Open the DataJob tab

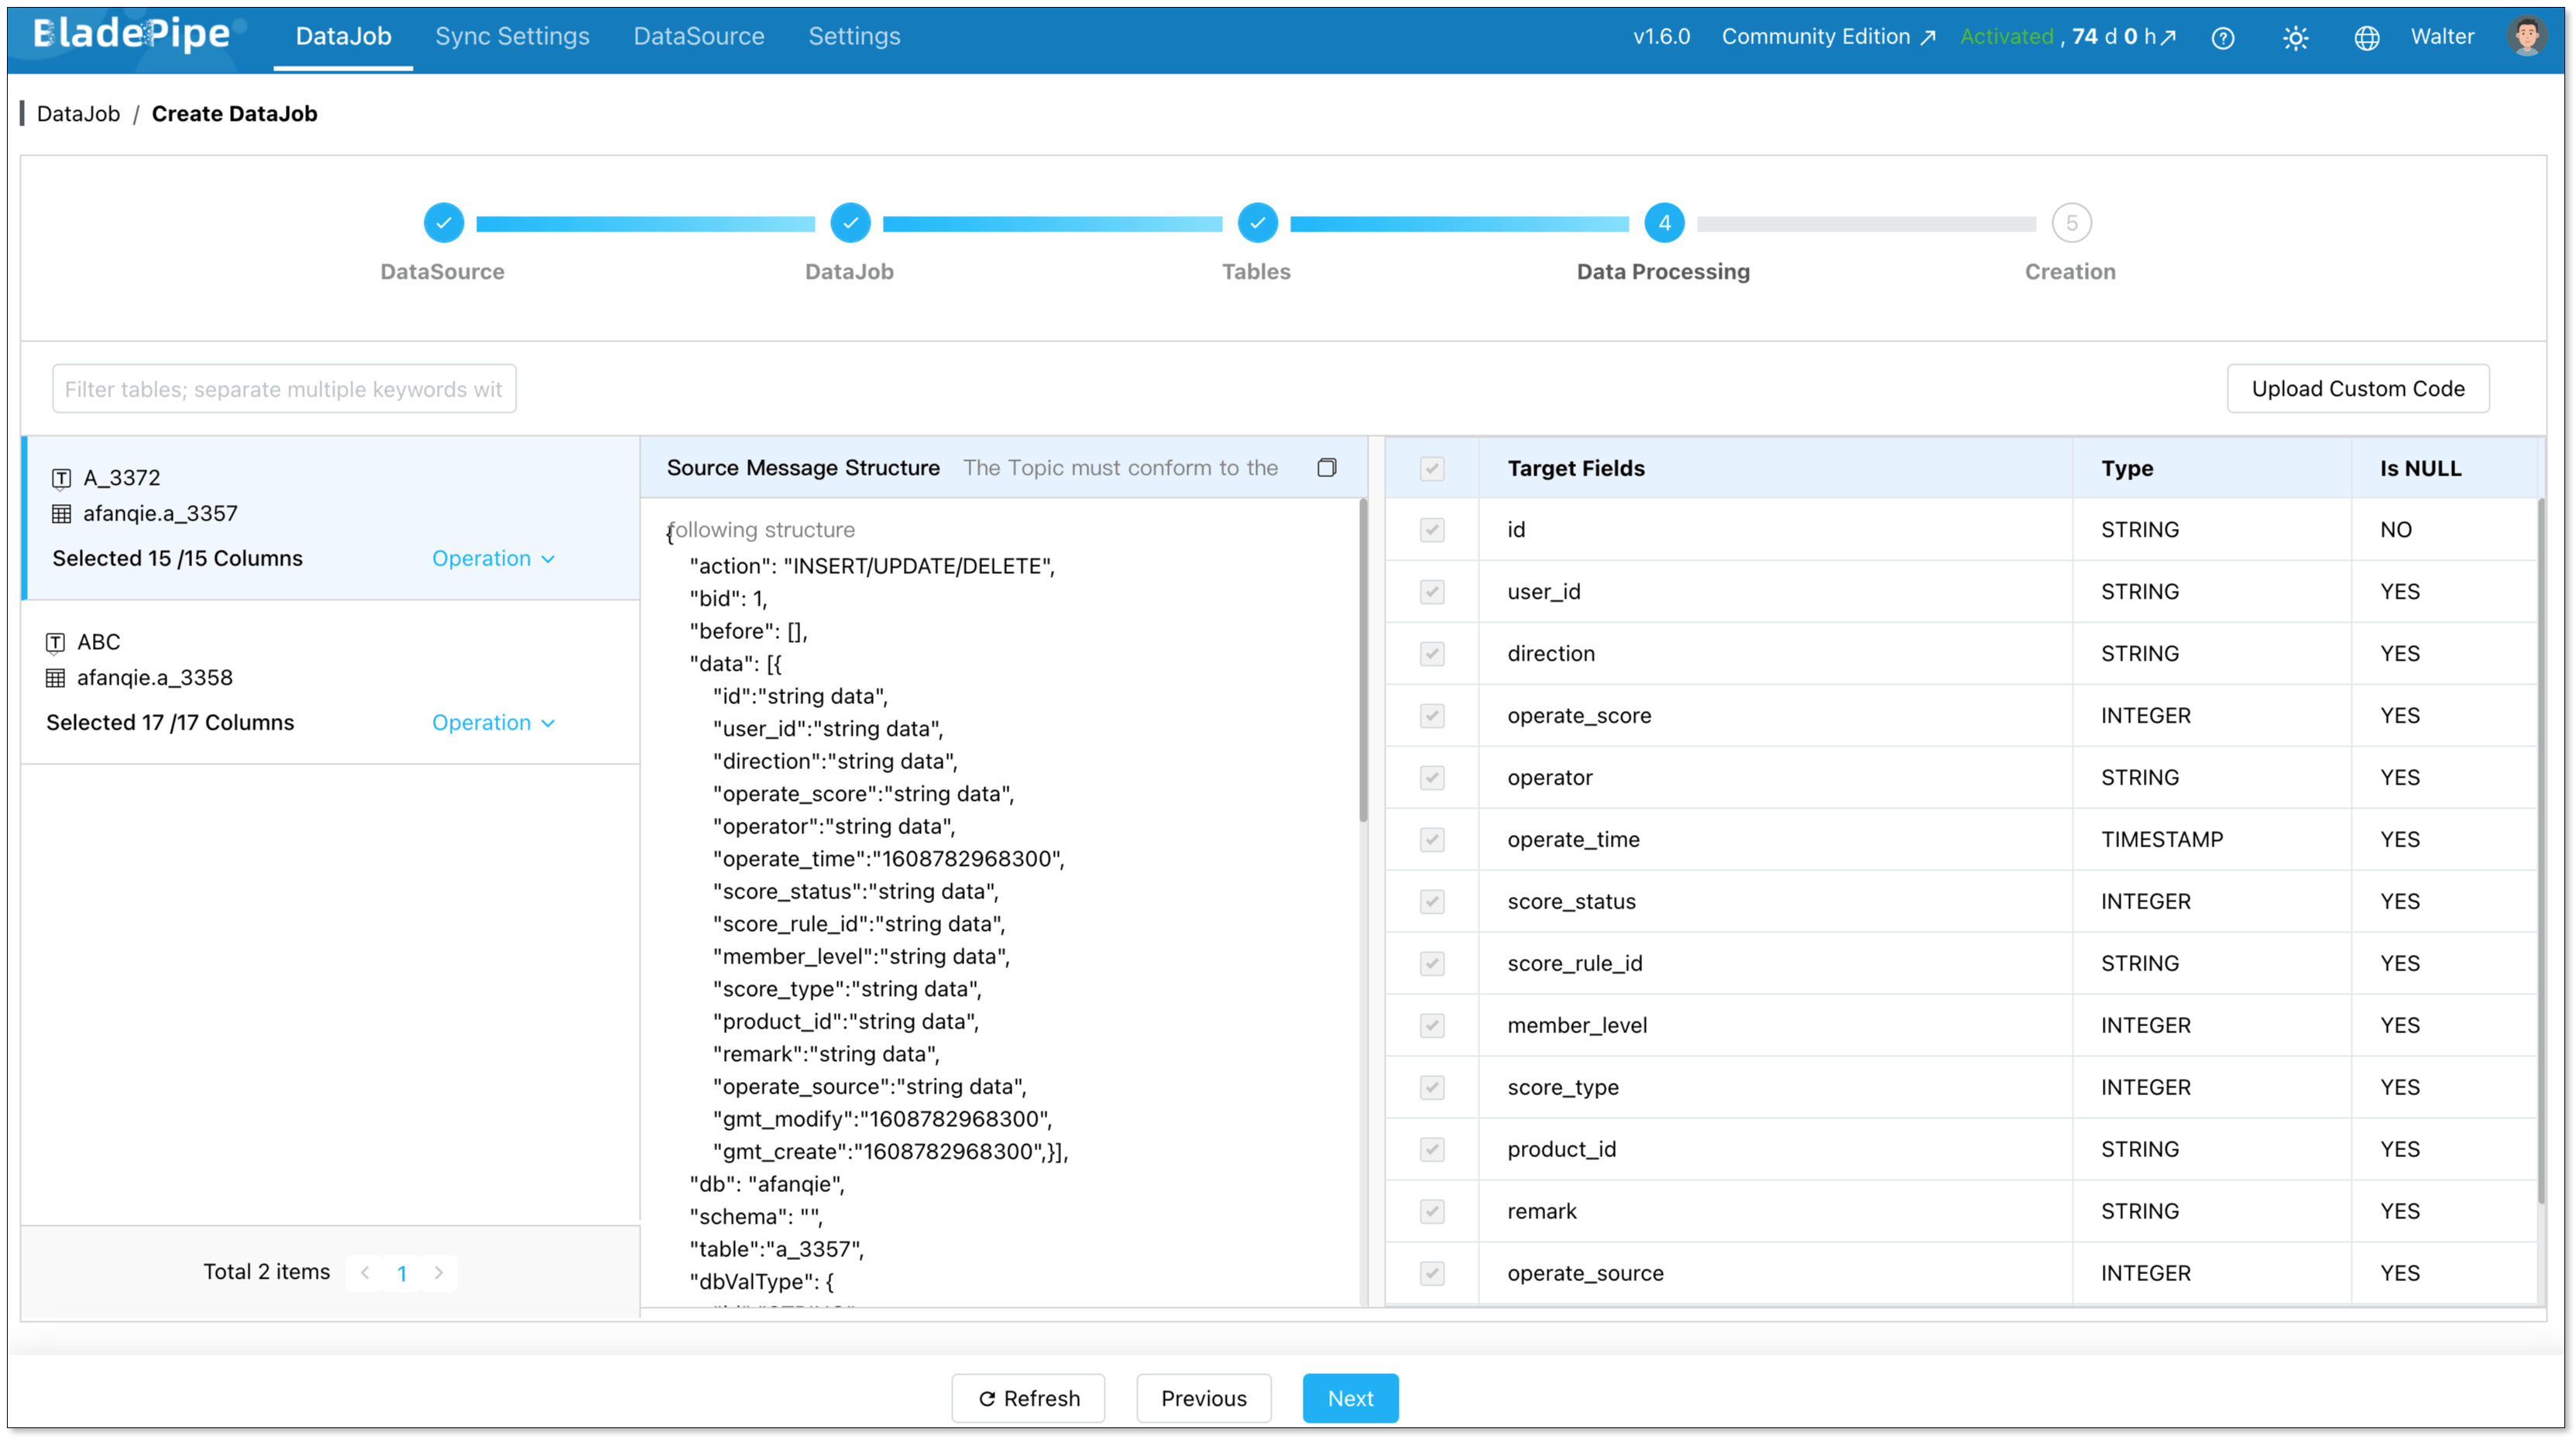[343, 36]
